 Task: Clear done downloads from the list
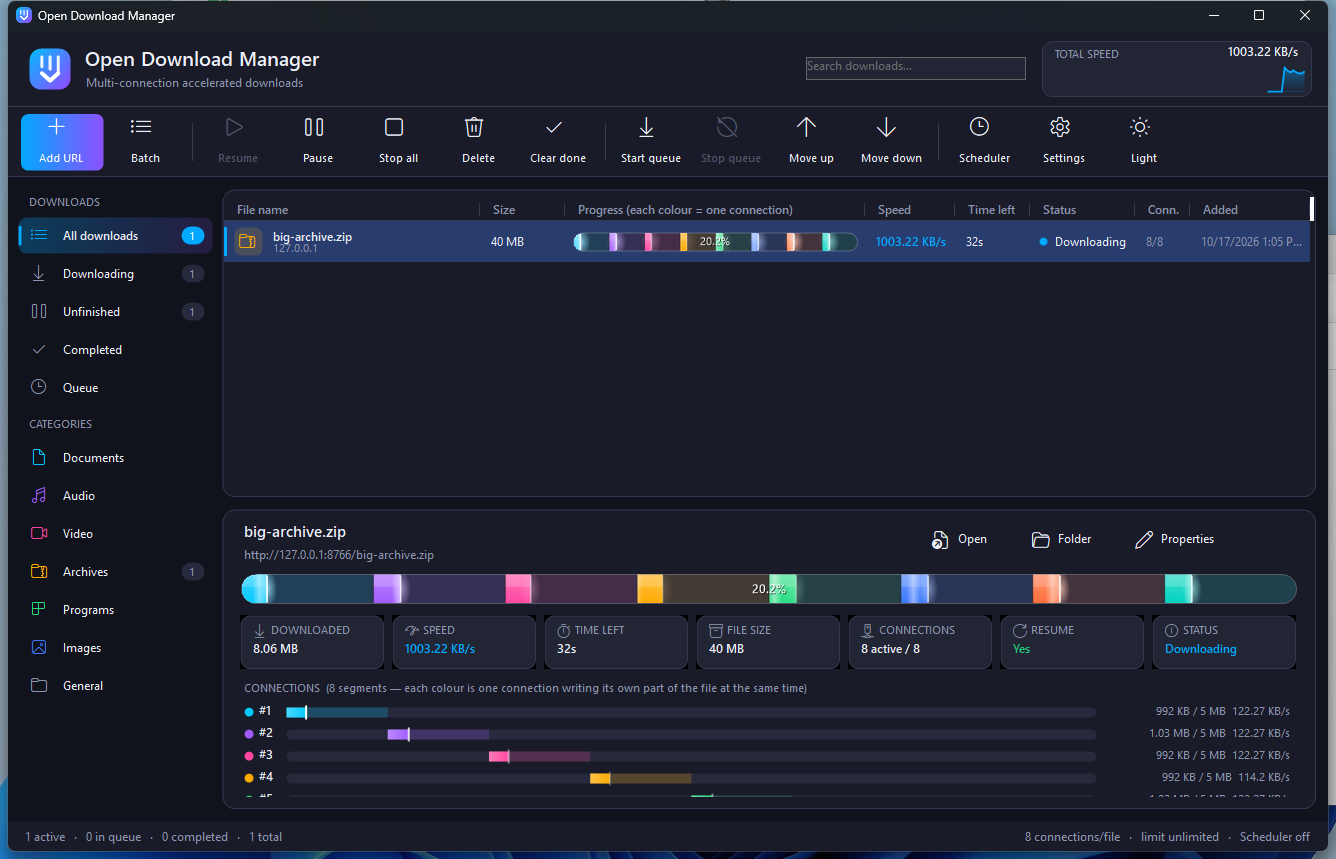point(558,142)
